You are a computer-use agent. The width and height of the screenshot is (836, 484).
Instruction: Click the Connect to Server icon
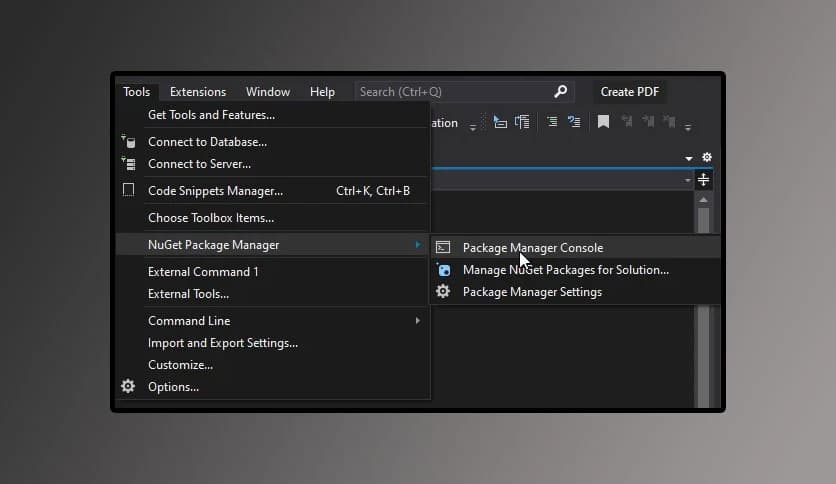click(x=128, y=164)
